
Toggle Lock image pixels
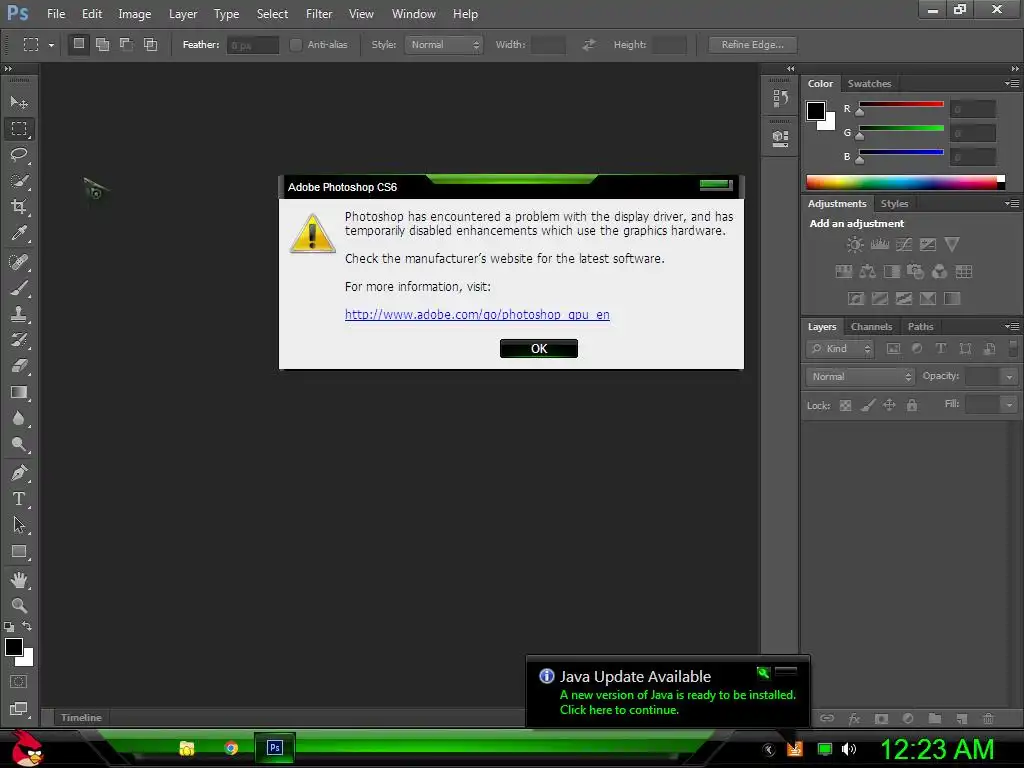coord(868,406)
